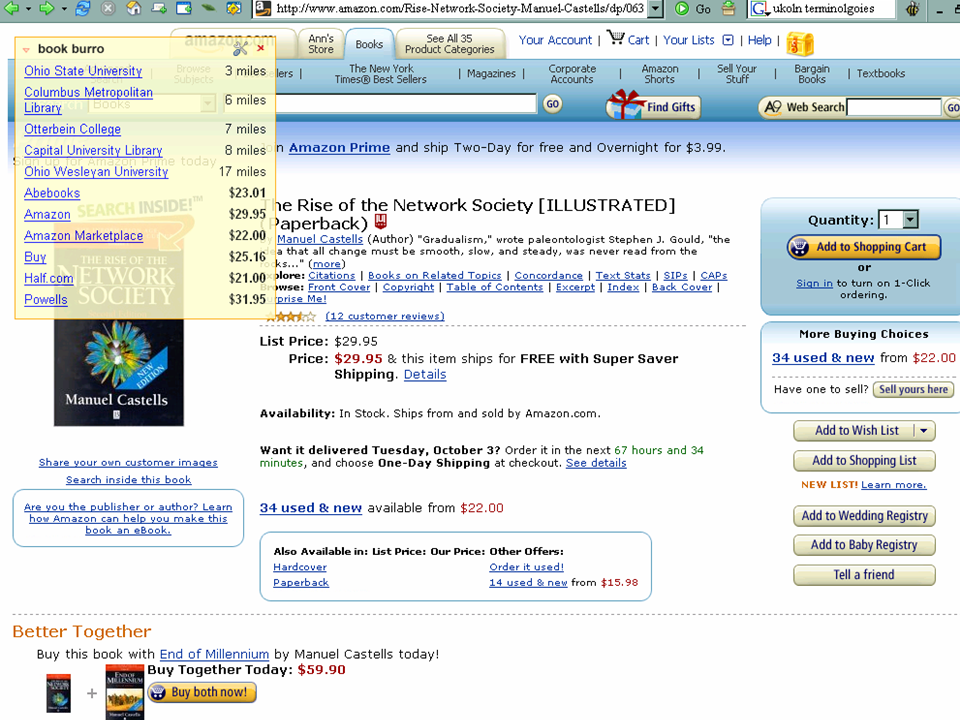Open Amazon Shorts subnav item
Viewport: 960px width, 720px height.
click(x=660, y=73)
